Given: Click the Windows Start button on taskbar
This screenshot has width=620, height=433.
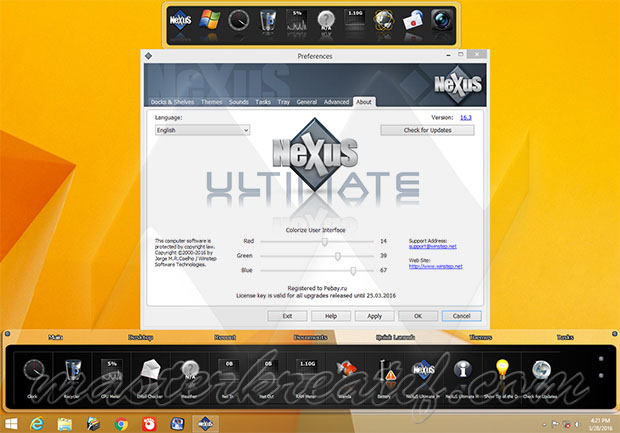Looking at the screenshot, I should tap(11, 424).
